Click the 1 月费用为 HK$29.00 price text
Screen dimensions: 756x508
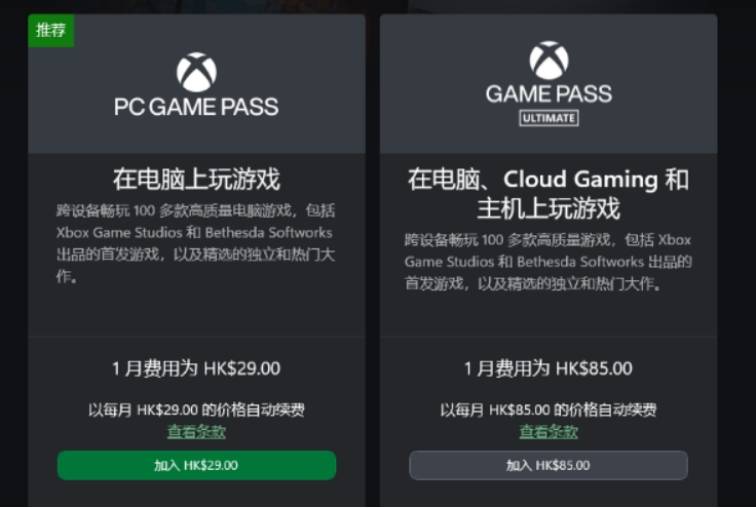tap(196, 368)
